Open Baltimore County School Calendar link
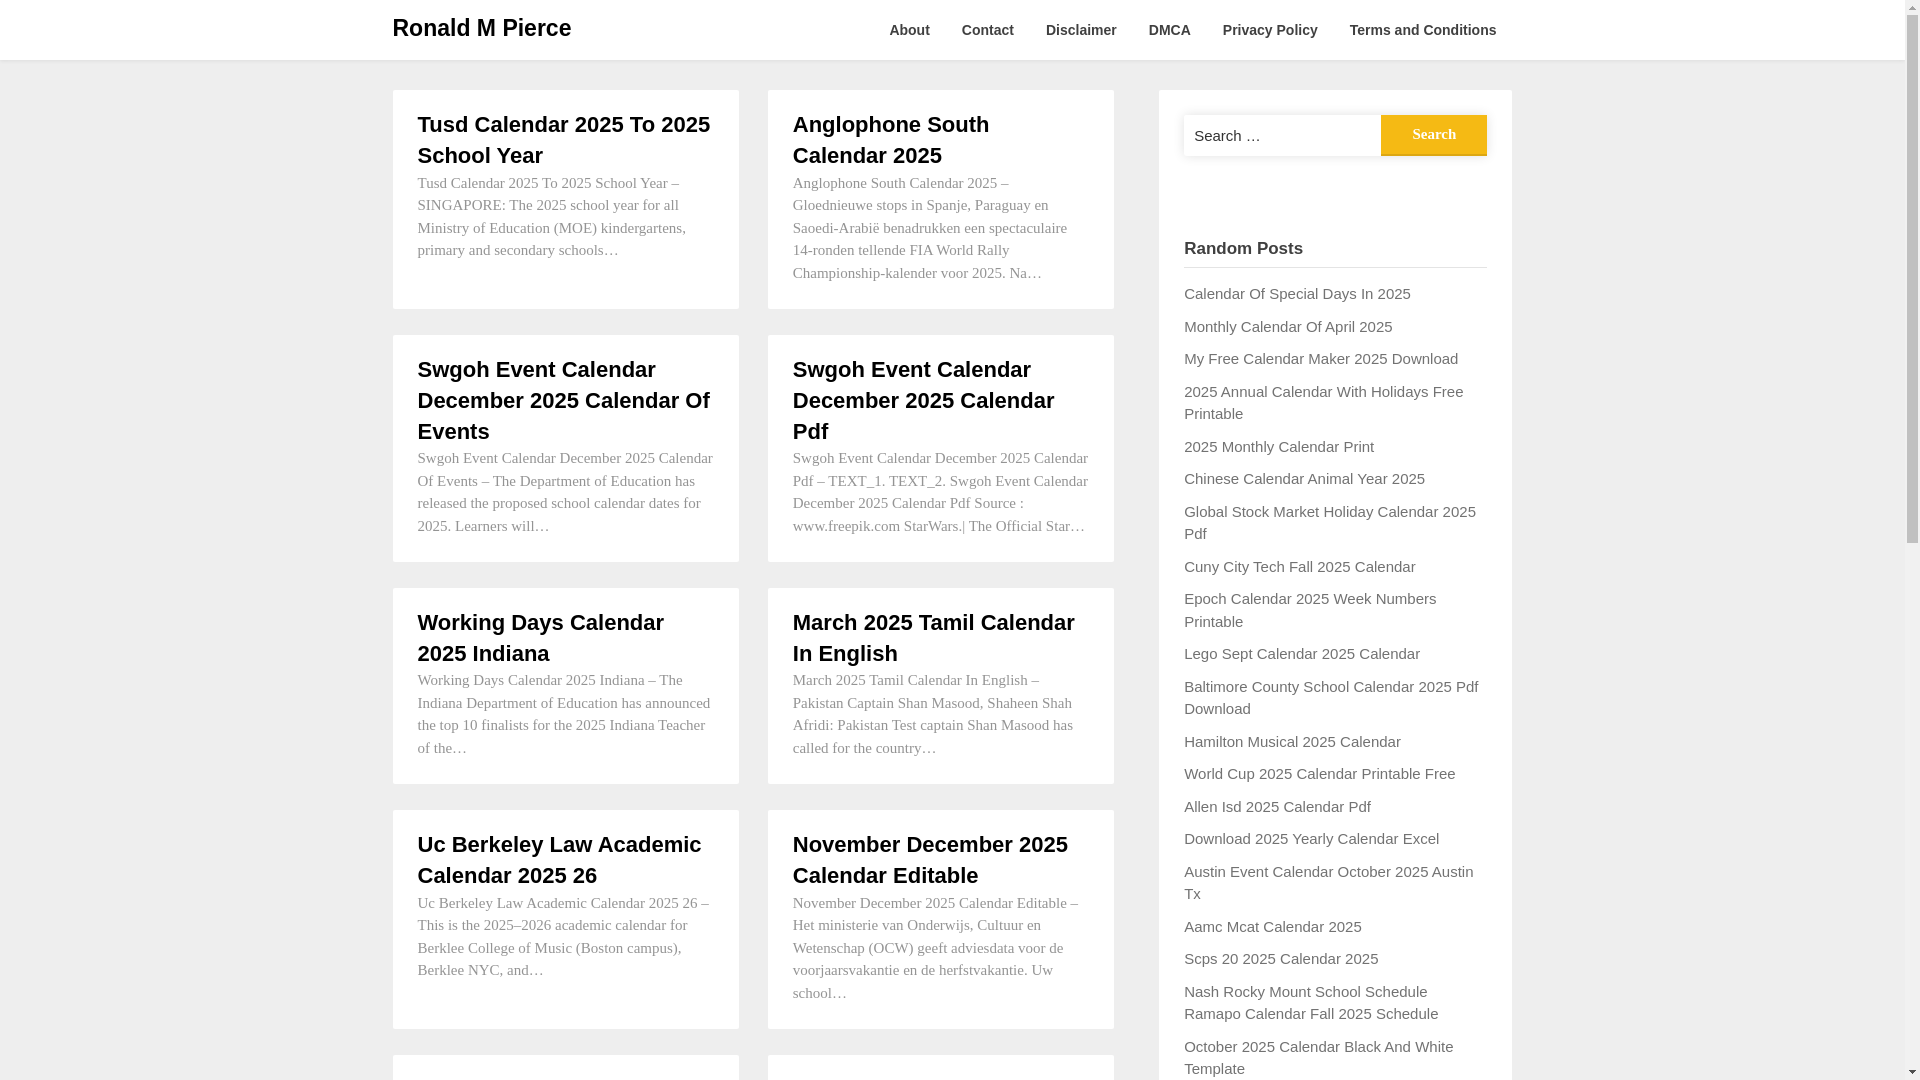This screenshot has height=1080, width=1920. point(1331,698)
